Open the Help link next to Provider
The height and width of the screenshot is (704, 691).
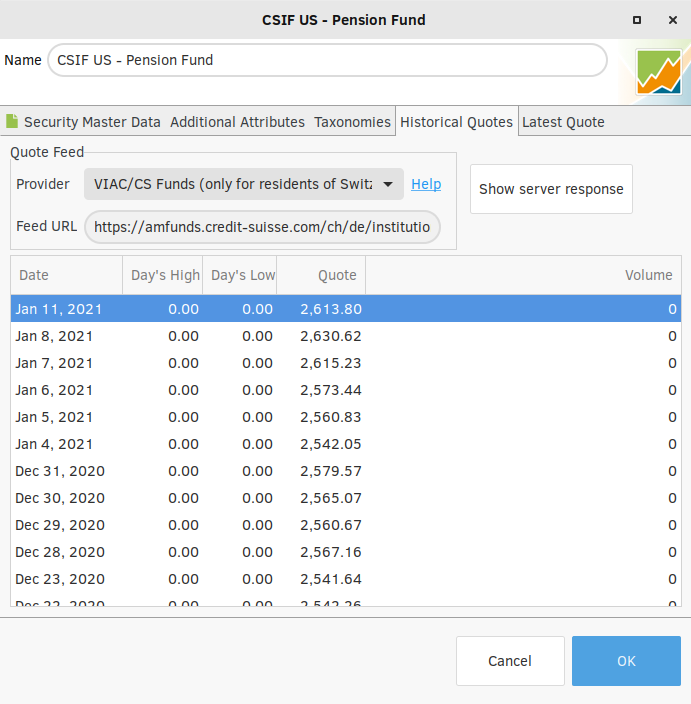tap(426, 184)
